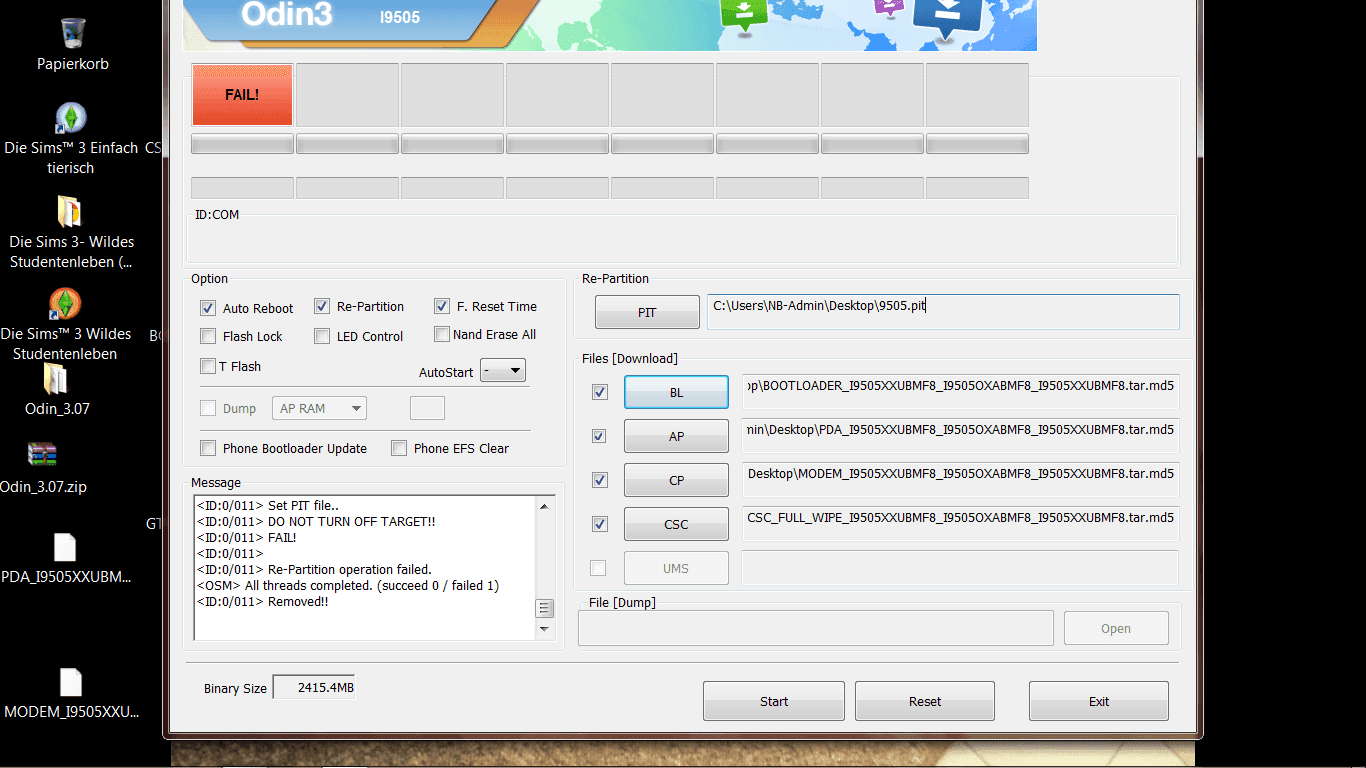Screen dimensions: 1366x768
Task: Select the MODEM_I9505XXU file icon
Action: coord(70,683)
